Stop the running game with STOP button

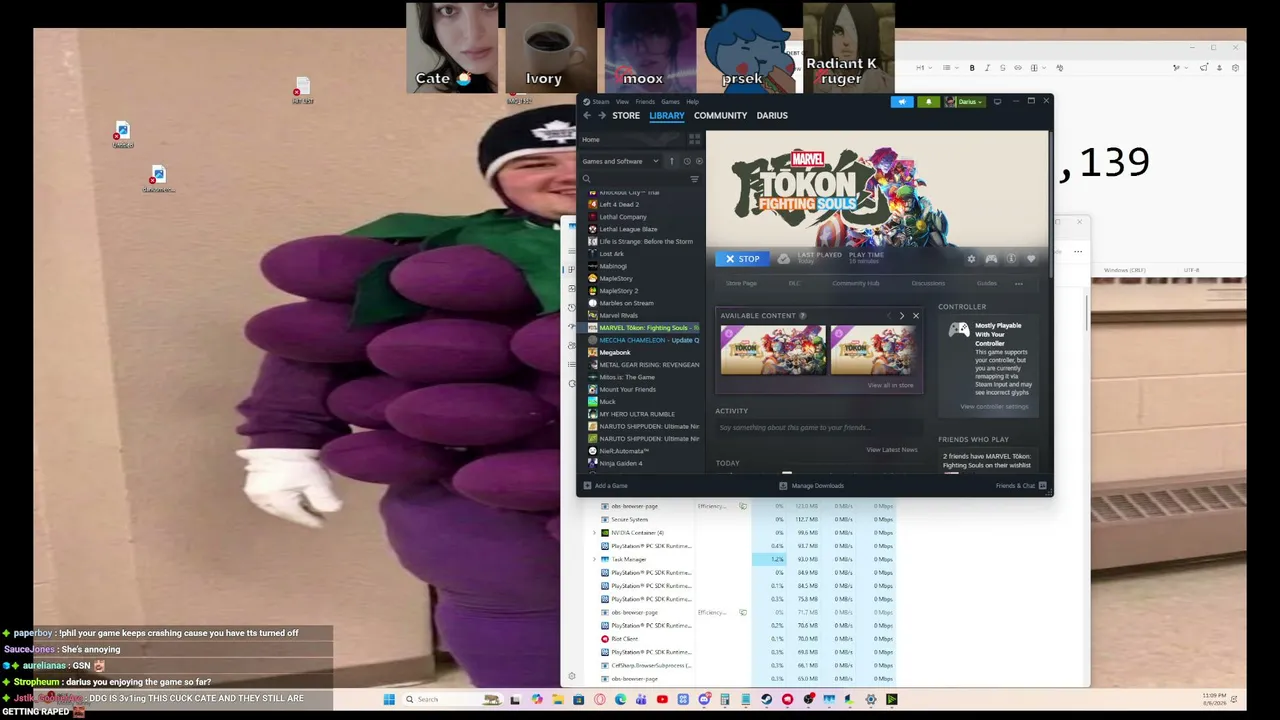click(742, 259)
